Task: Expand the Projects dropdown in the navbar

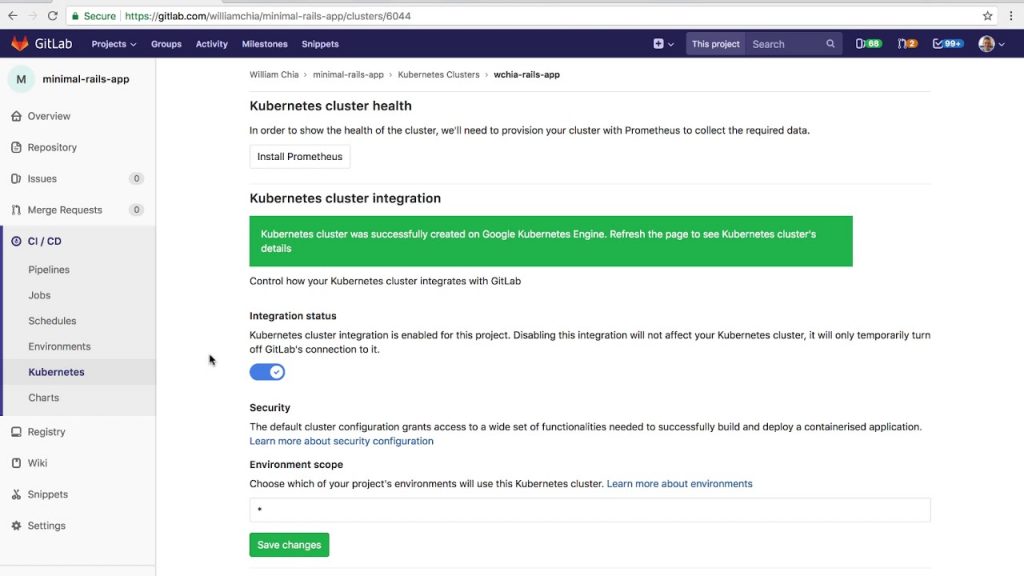Action: (114, 44)
